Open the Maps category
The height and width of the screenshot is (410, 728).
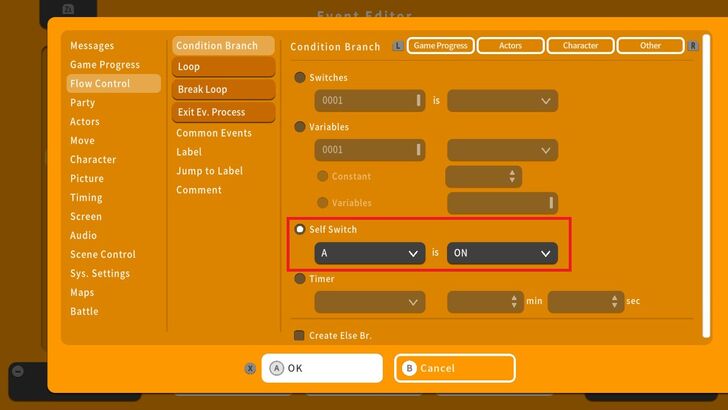pos(82,293)
